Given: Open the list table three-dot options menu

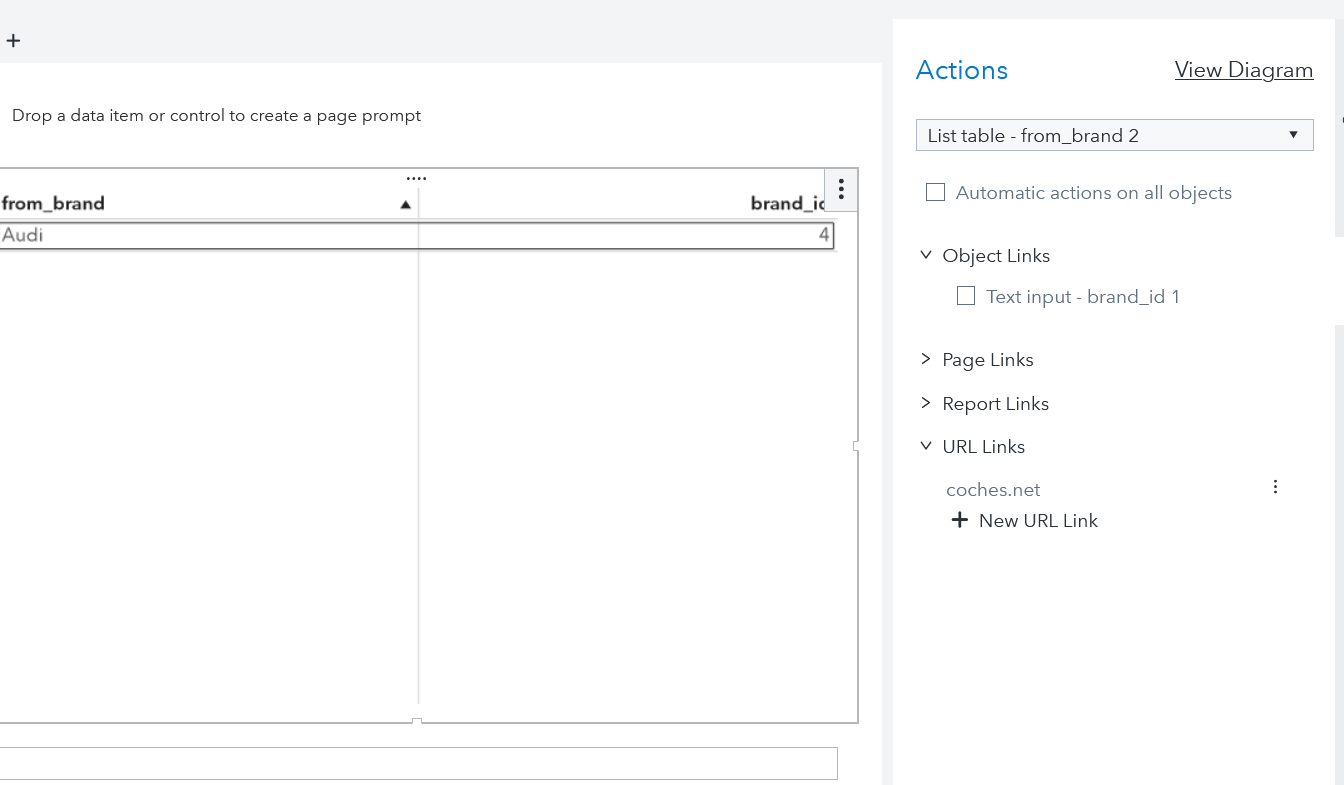Looking at the screenshot, I should click(x=841, y=189).
